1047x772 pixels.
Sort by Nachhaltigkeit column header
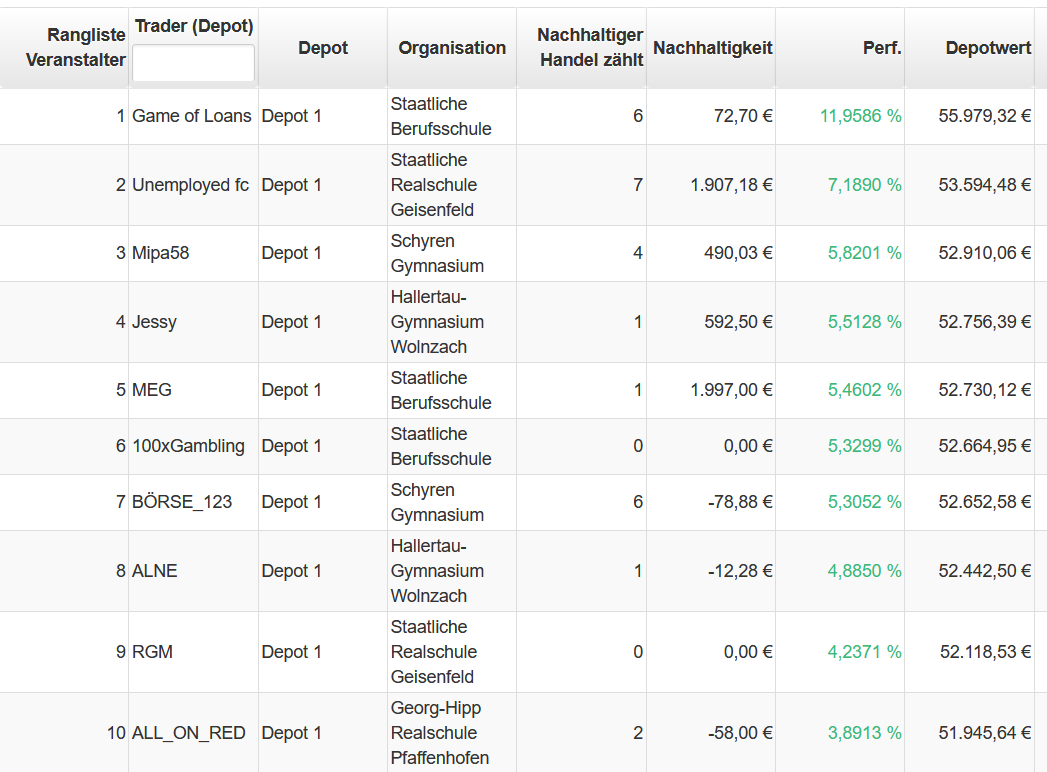(x=712, y=48)
